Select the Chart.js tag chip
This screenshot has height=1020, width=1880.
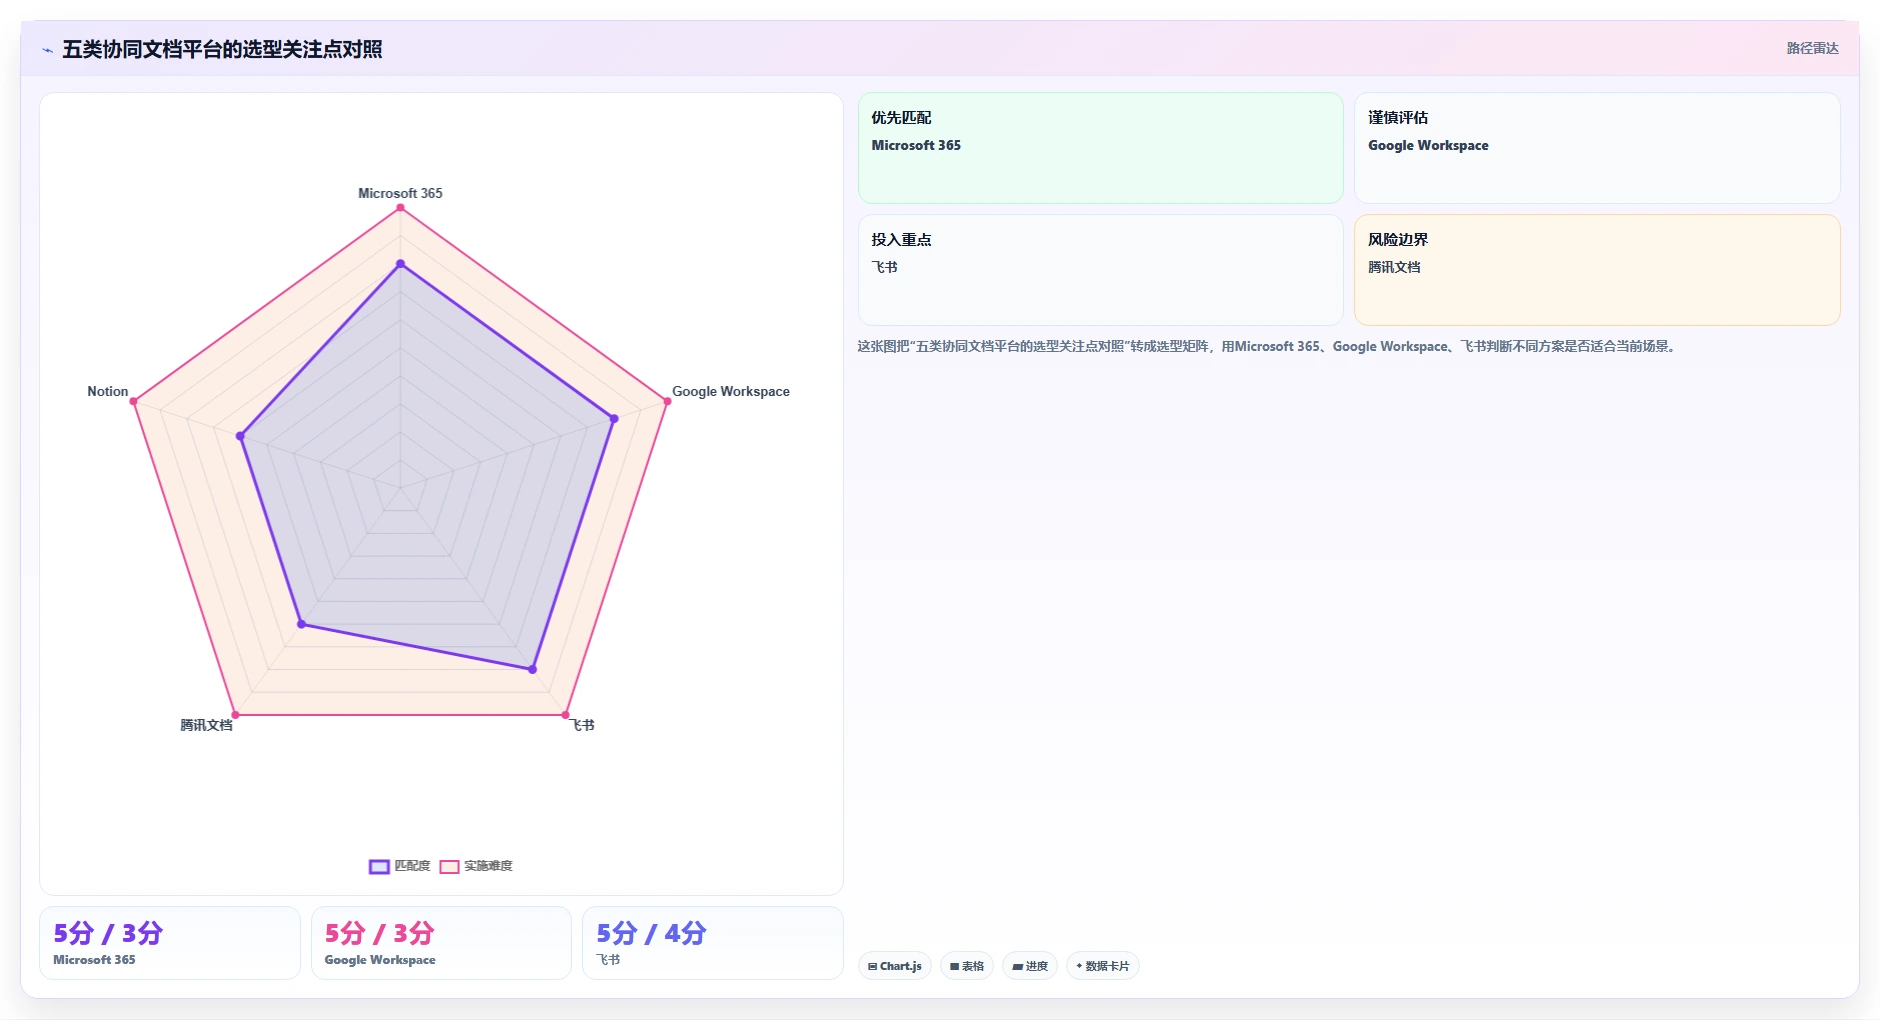point(895,966)
